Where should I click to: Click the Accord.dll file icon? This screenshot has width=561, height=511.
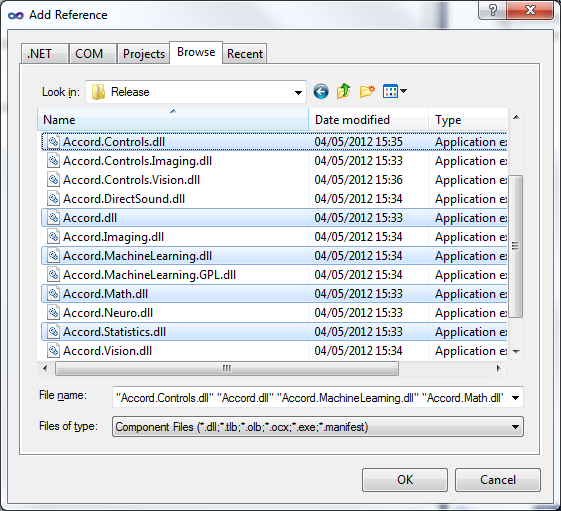tap(53, 218)
